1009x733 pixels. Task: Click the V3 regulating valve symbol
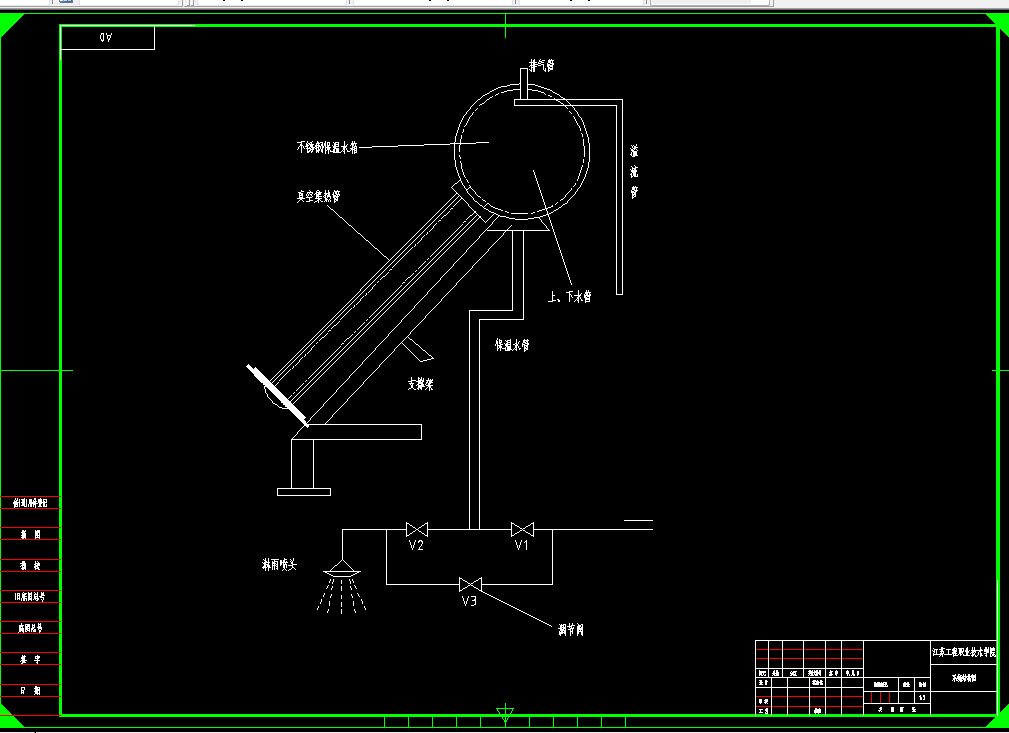click(x=470, y=584)
